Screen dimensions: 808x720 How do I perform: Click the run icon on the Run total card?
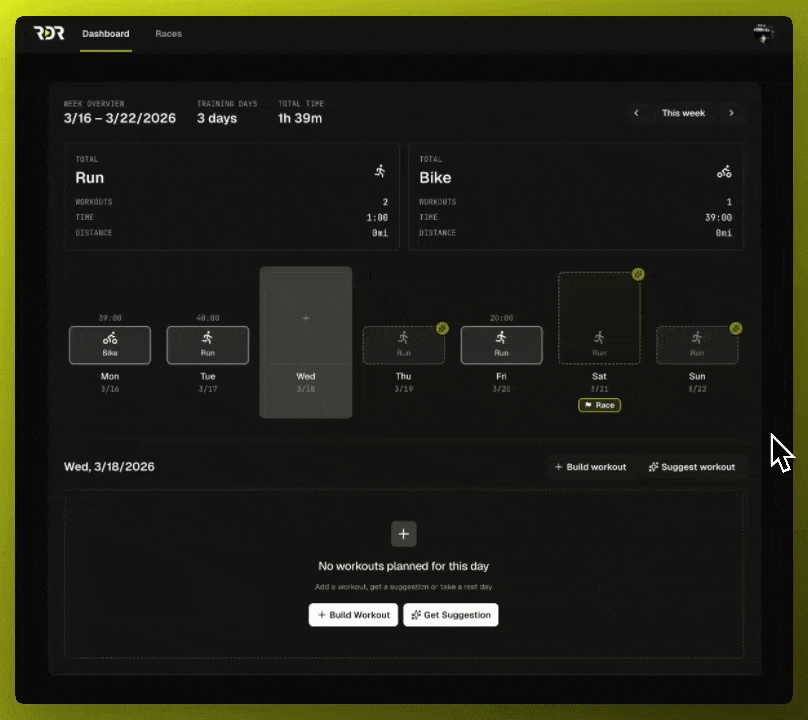(379, 170)
